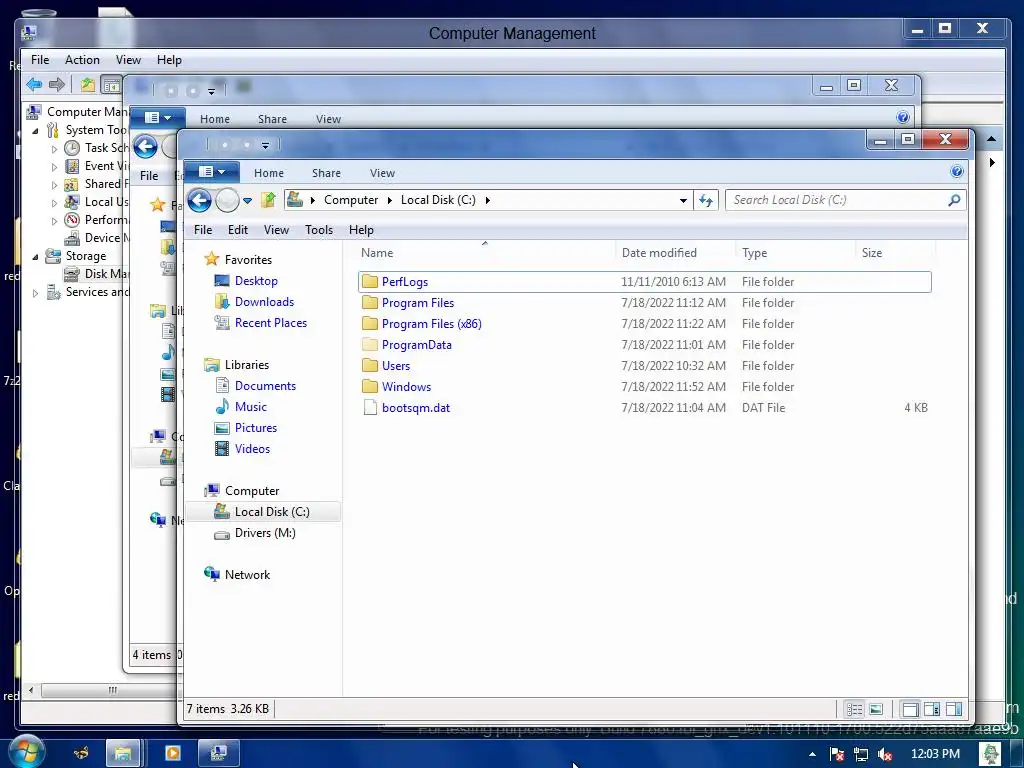Expand the Local Disk (C:) breadcrumb arrow
This screenshot has height=768, width=1024.
click(x=487, y=200)
